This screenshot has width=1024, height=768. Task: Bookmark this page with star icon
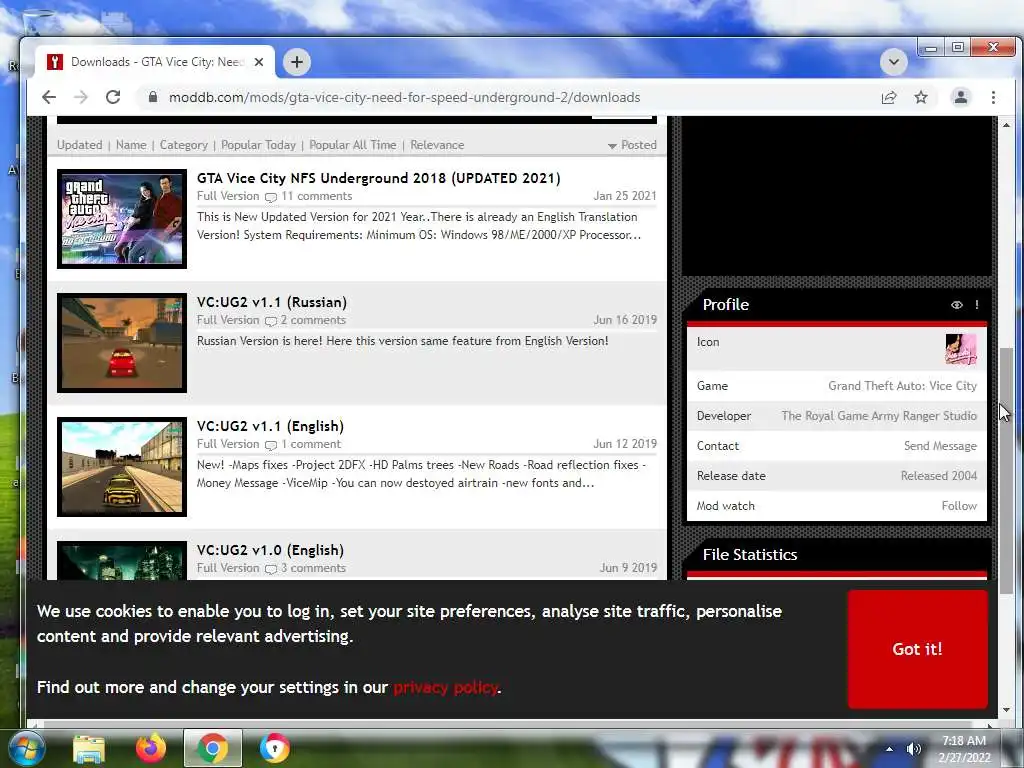coord(921,97)
